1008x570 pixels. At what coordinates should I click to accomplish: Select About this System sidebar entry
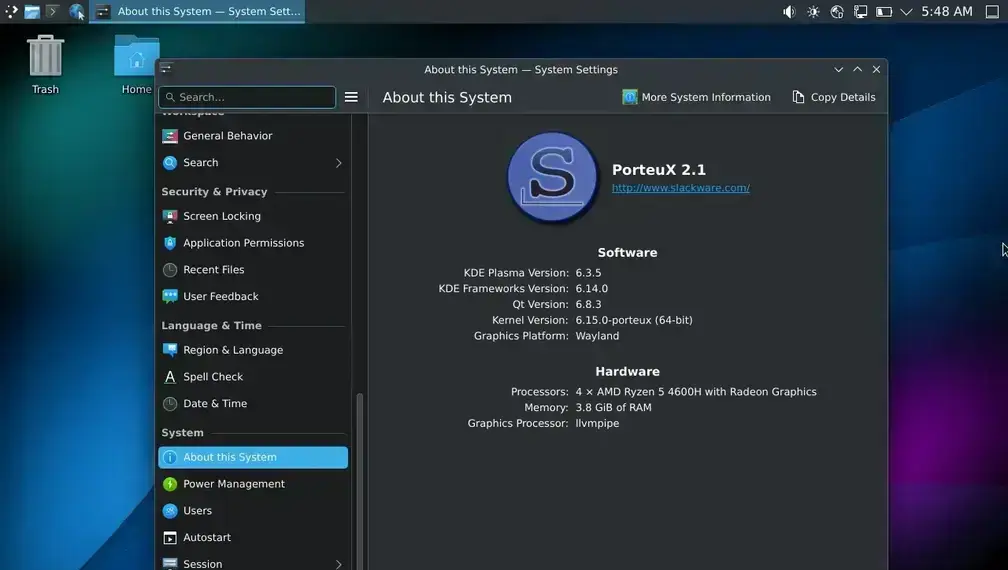(x=253, y=457)
